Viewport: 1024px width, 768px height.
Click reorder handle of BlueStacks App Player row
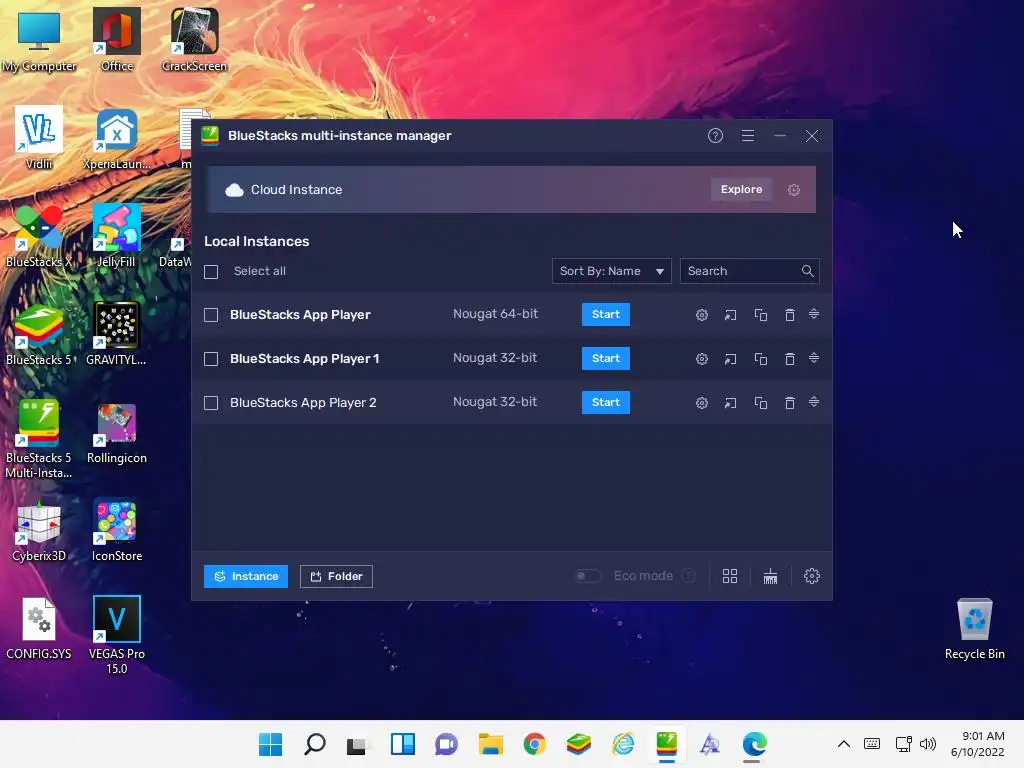coord(814,314)
